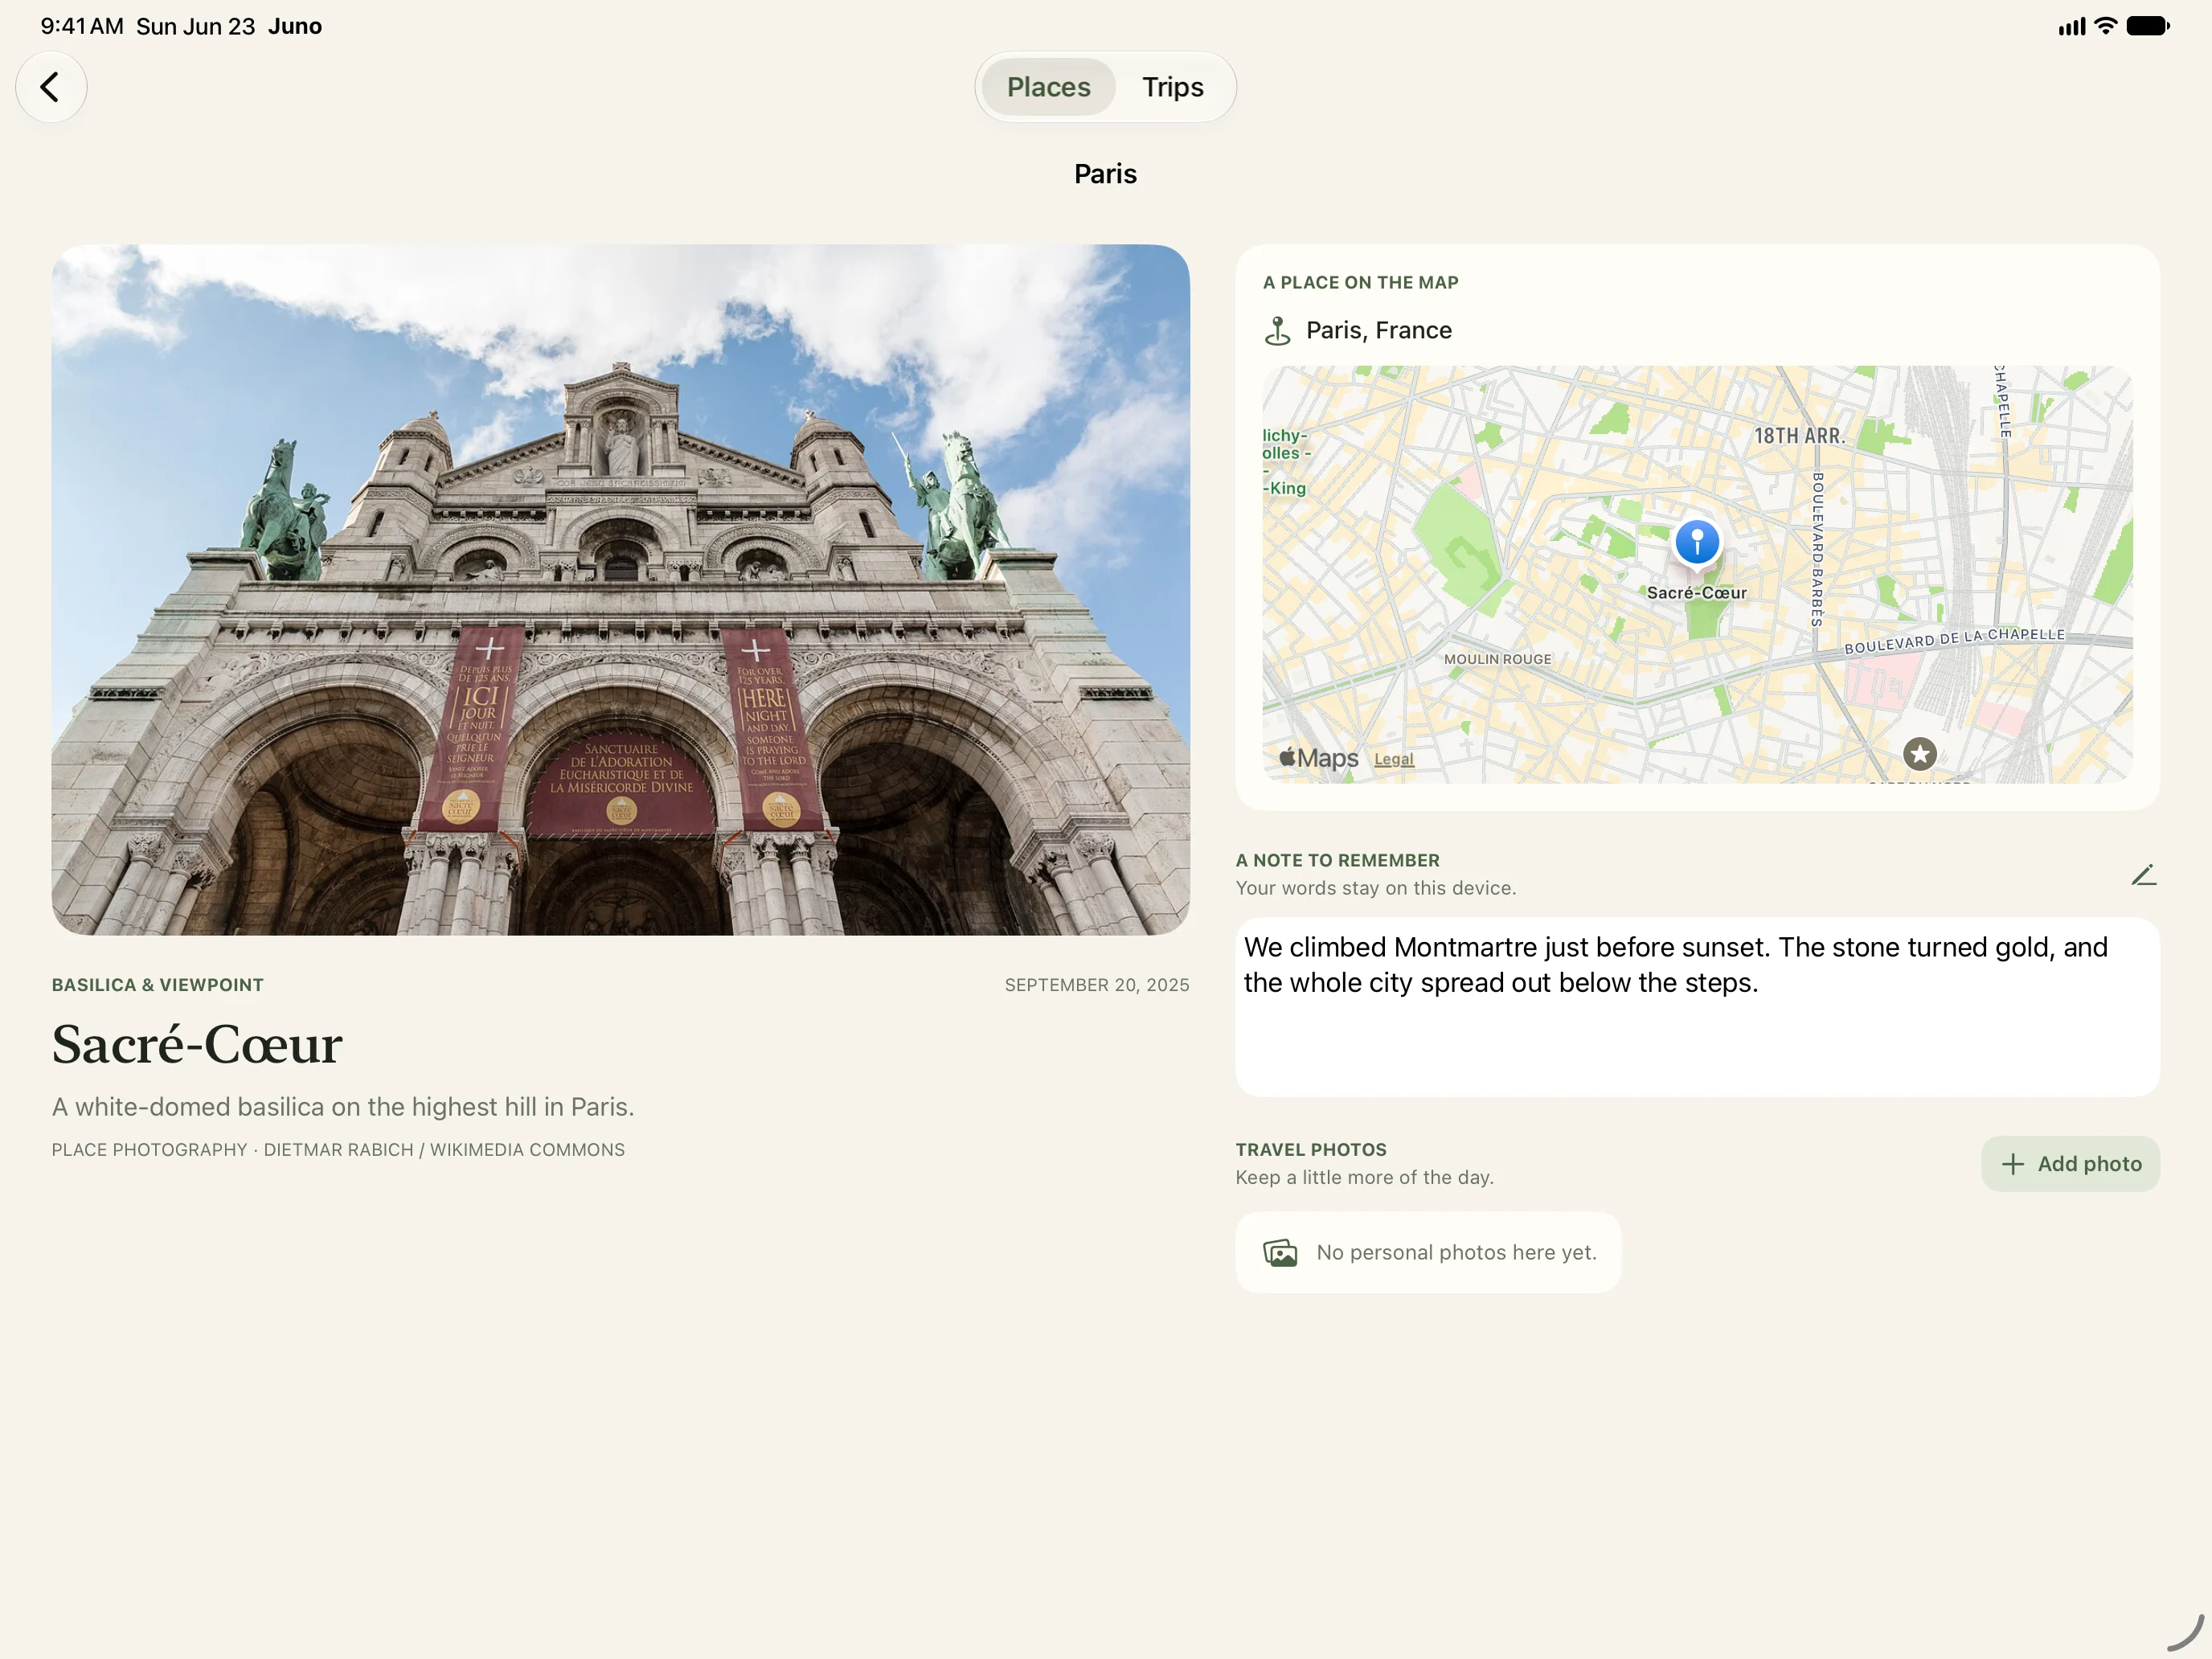This screenshot has width=2212, height=1659.
Task: Tap the Moulin Rouge label on the map
Action: [x=1497, y=659]
